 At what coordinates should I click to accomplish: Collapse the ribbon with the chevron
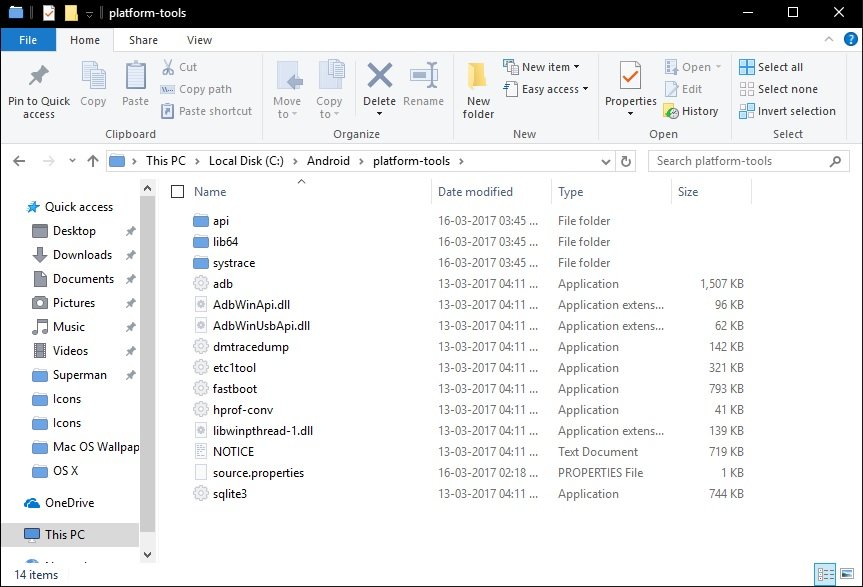tap(828, 40)
